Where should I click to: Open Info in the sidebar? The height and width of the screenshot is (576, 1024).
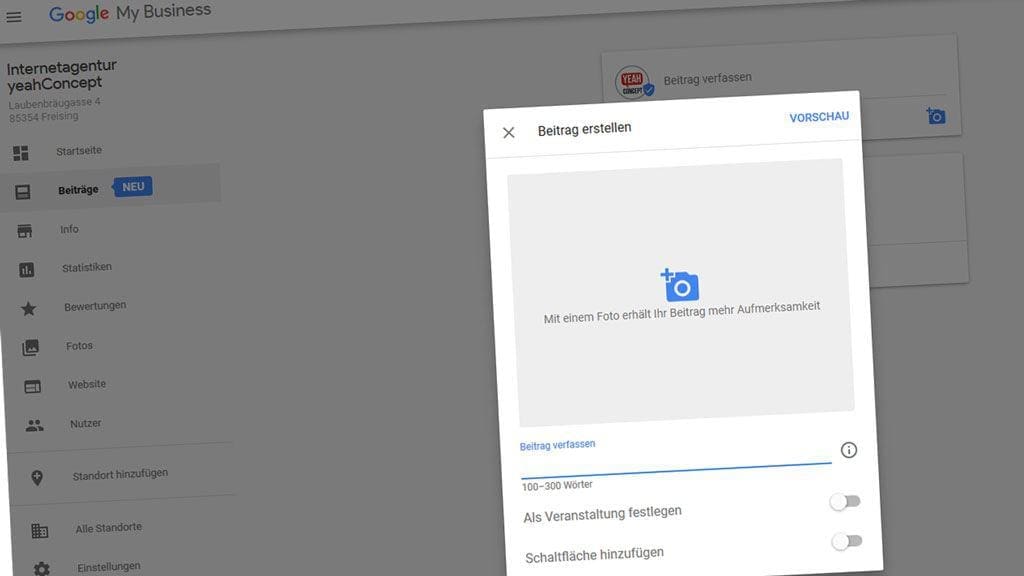[69, 229]
